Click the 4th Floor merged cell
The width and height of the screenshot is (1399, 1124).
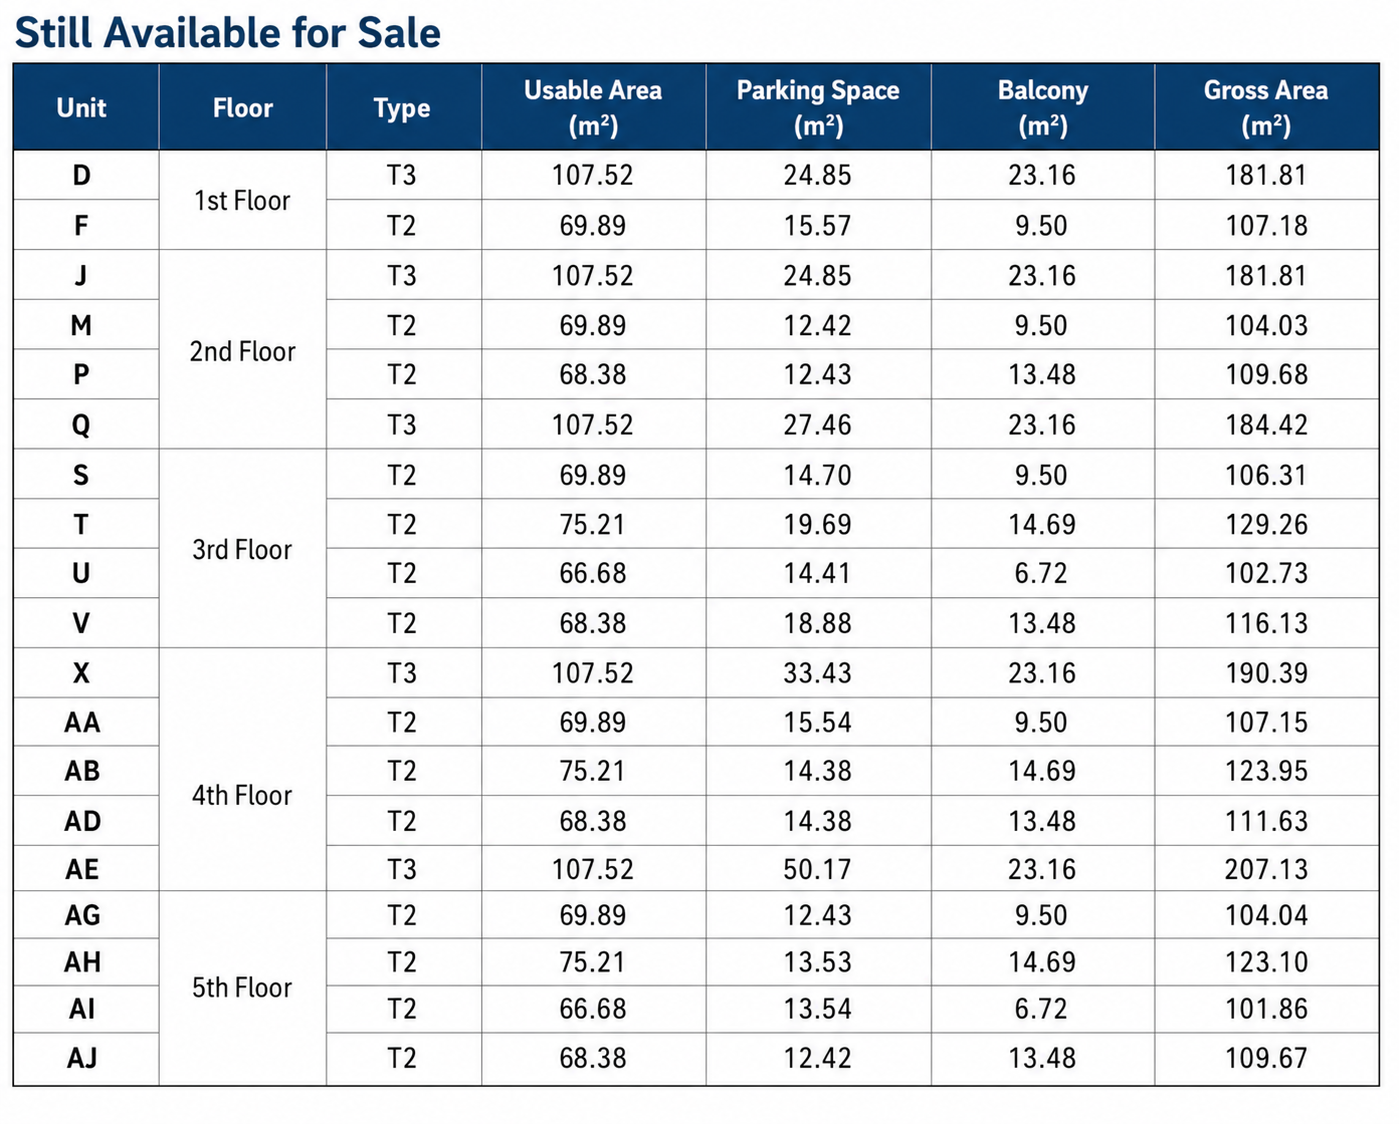pos(242,795)
